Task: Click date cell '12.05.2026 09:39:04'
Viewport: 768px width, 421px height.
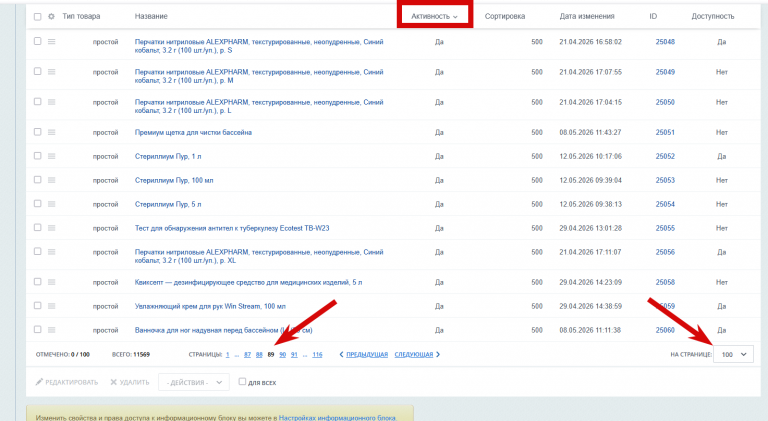Action: point(591,180)
